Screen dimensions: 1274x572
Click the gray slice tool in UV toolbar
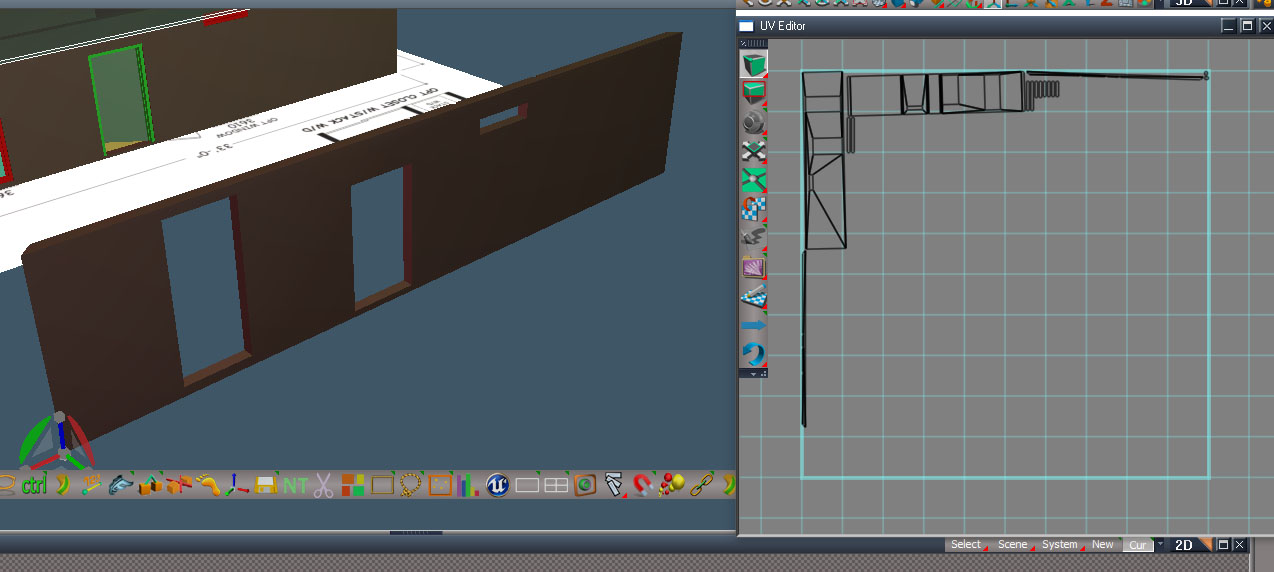click(x=754, y=238)
